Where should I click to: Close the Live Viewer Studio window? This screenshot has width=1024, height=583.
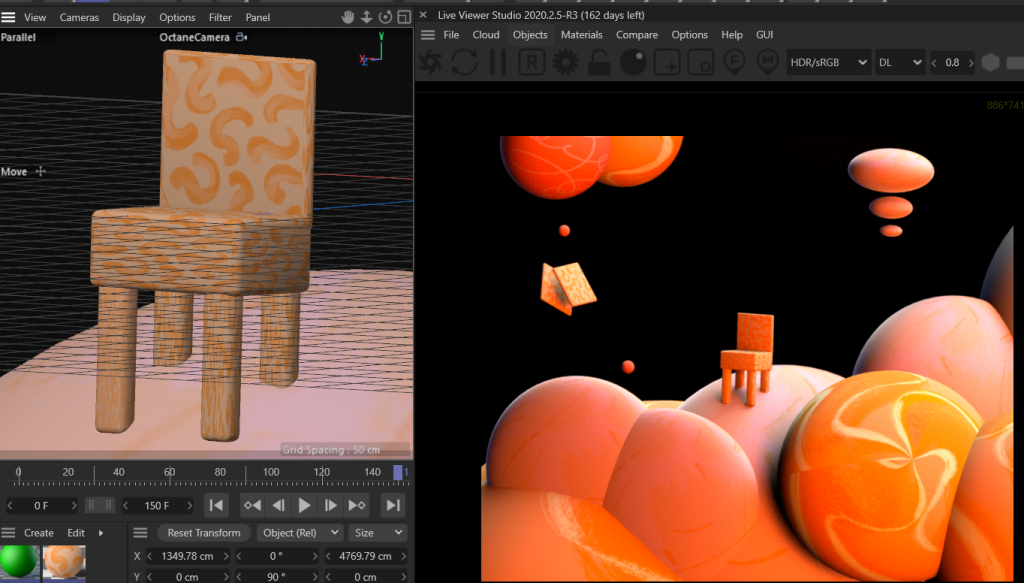pyautogui.click(x=423, y=14)
